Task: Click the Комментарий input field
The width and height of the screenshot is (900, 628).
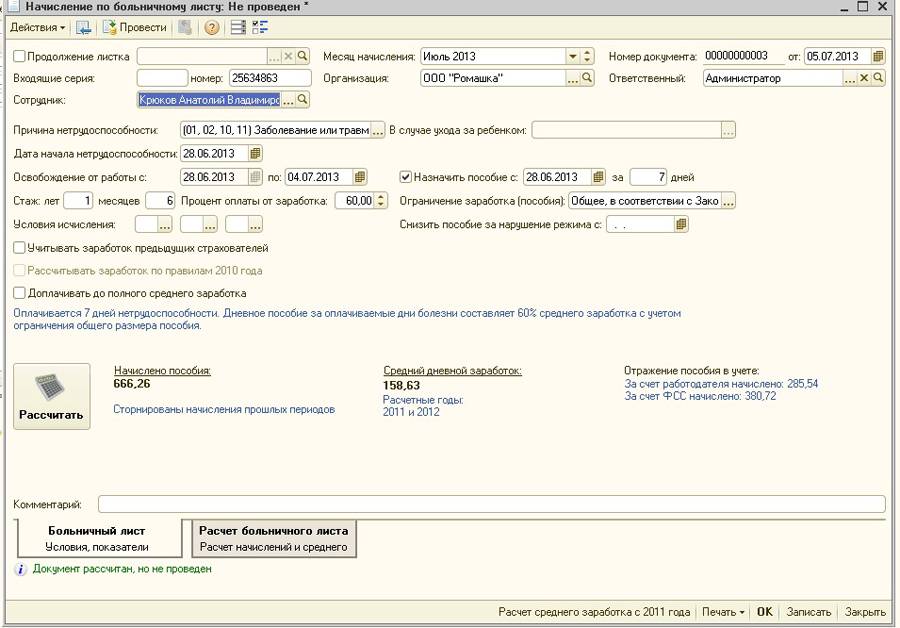Action: [x=491, y=504]
